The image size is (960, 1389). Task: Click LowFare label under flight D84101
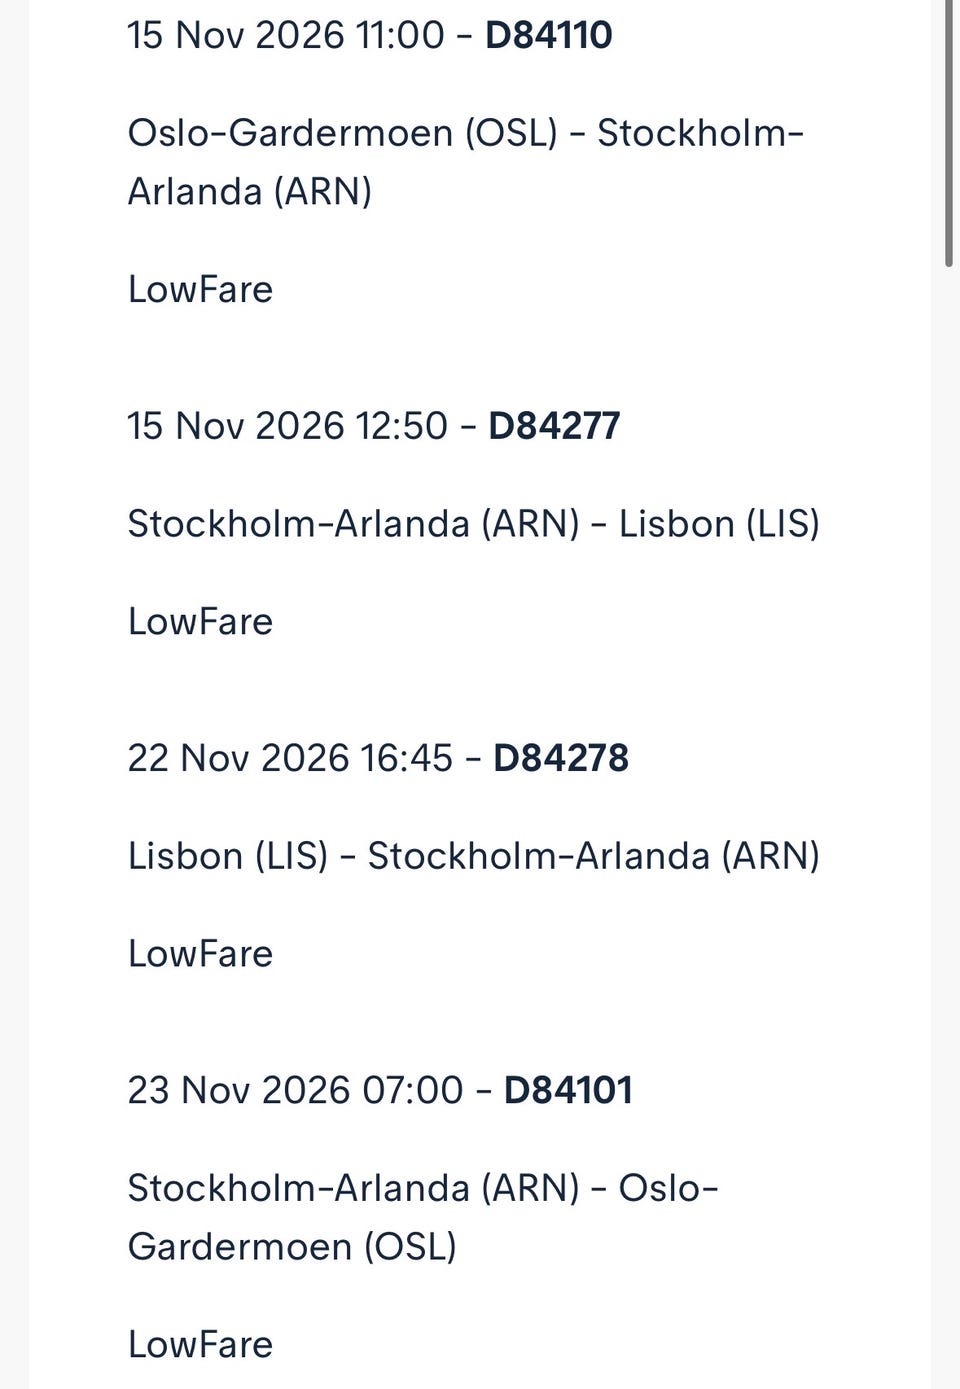coord(200,1345)
